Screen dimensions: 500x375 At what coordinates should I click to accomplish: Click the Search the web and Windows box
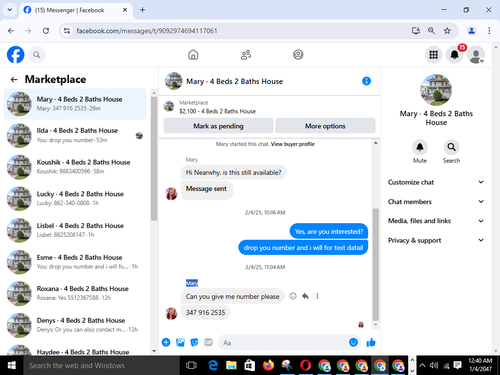click(x=101, y=365)
